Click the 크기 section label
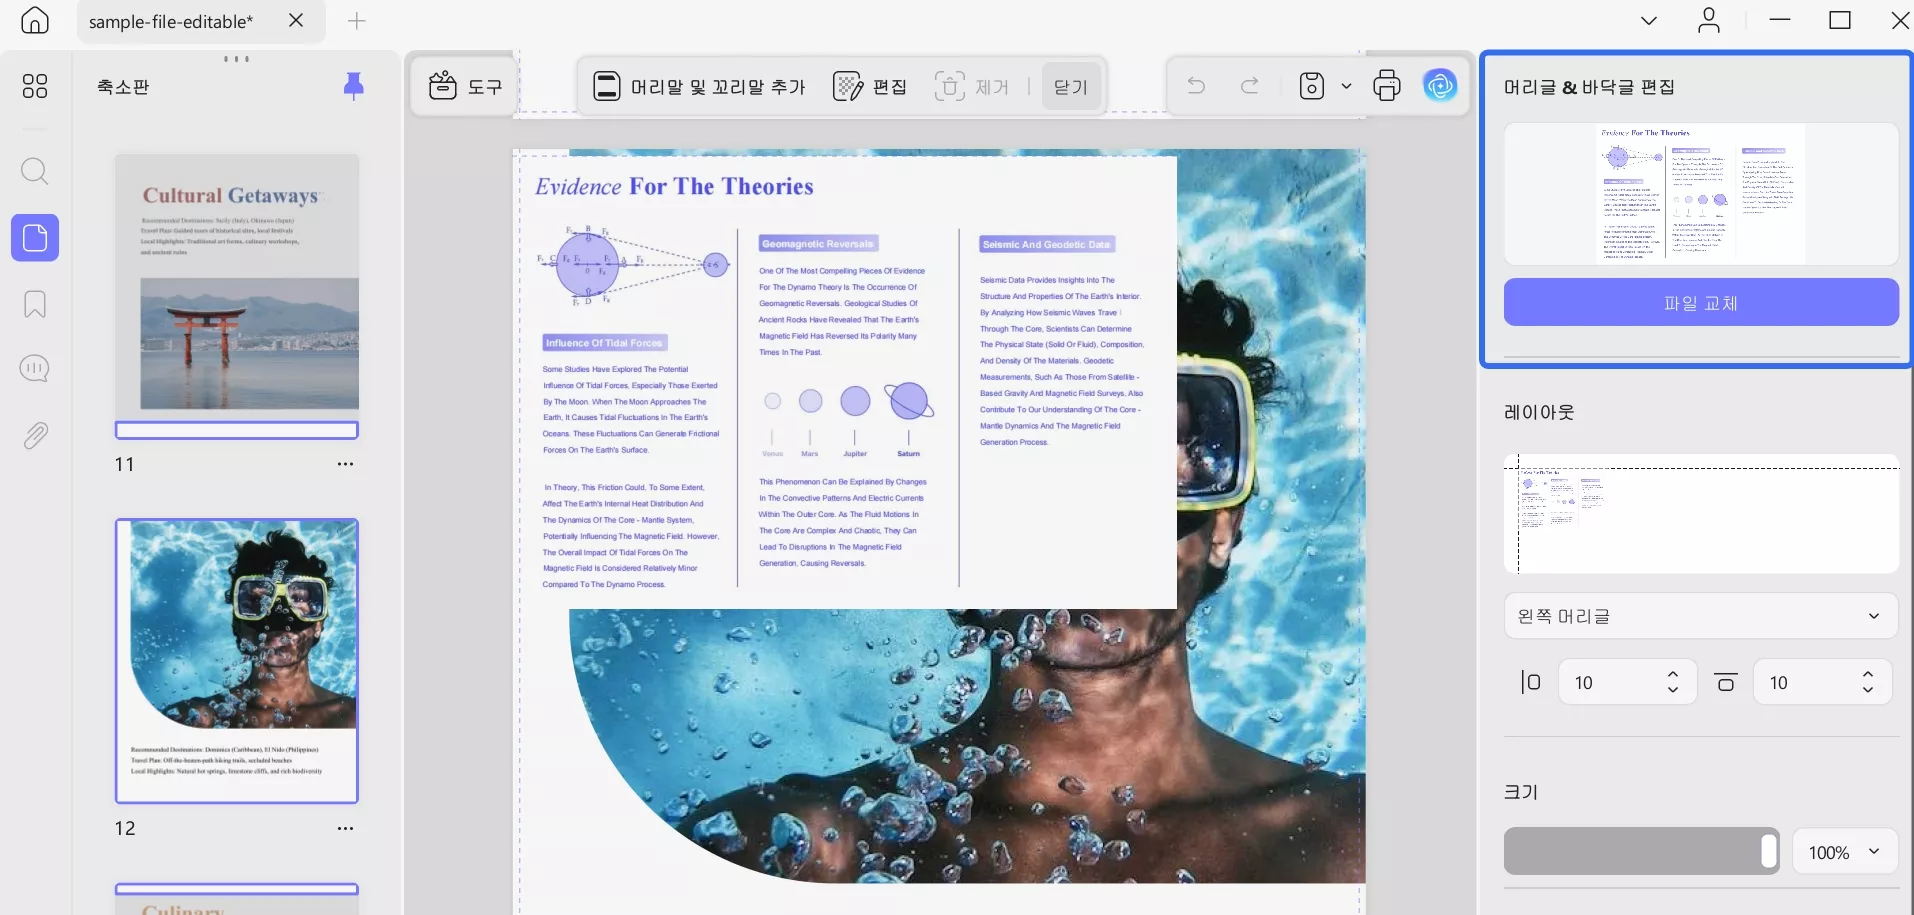 (1521, 792)
